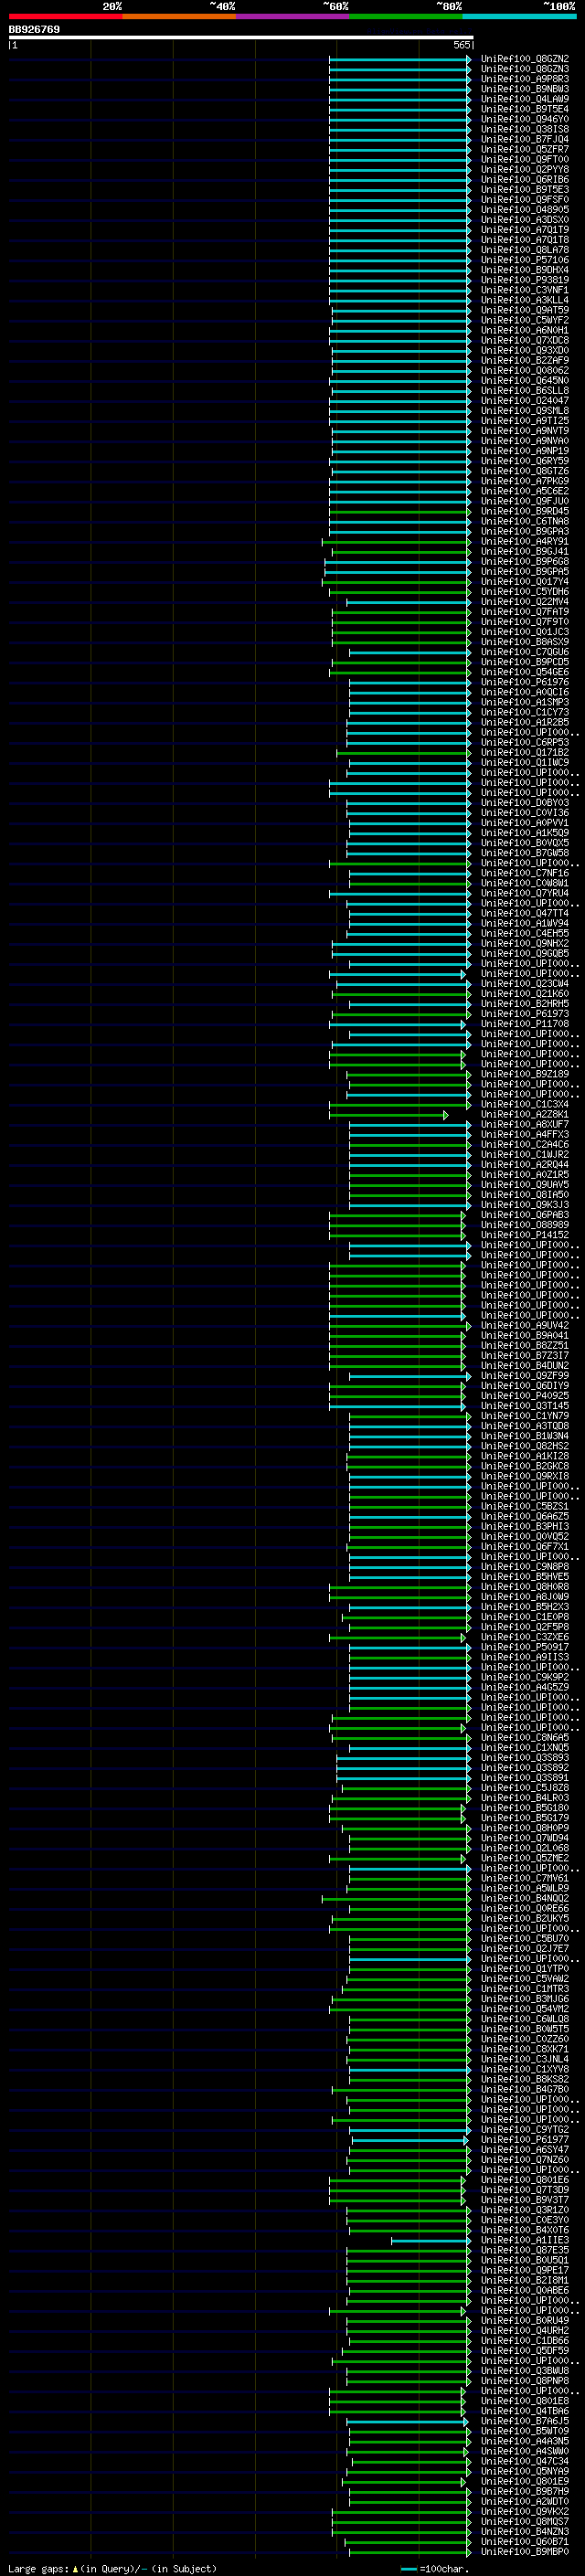Open hit UniRef100_Q8GZN2
585x2576 pixels.
525,59
